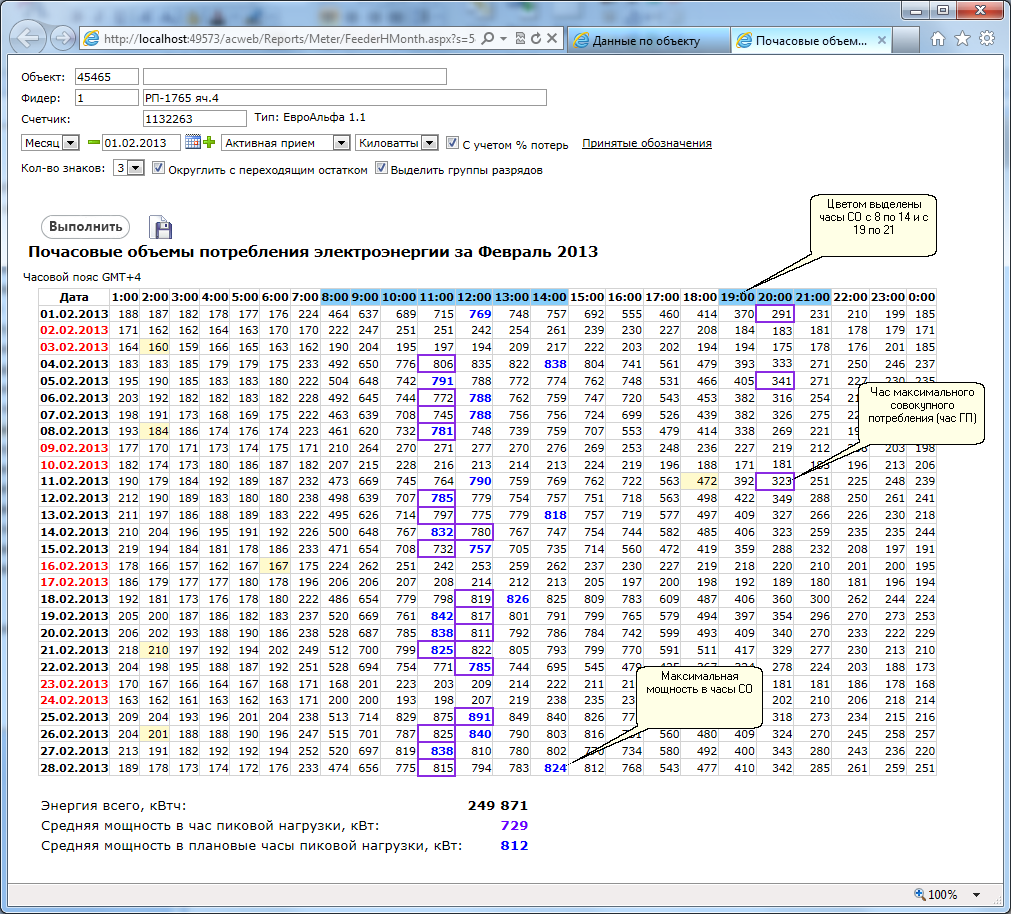Save report using floppy disk icon
1011x914 pixels.
(161, 228)
